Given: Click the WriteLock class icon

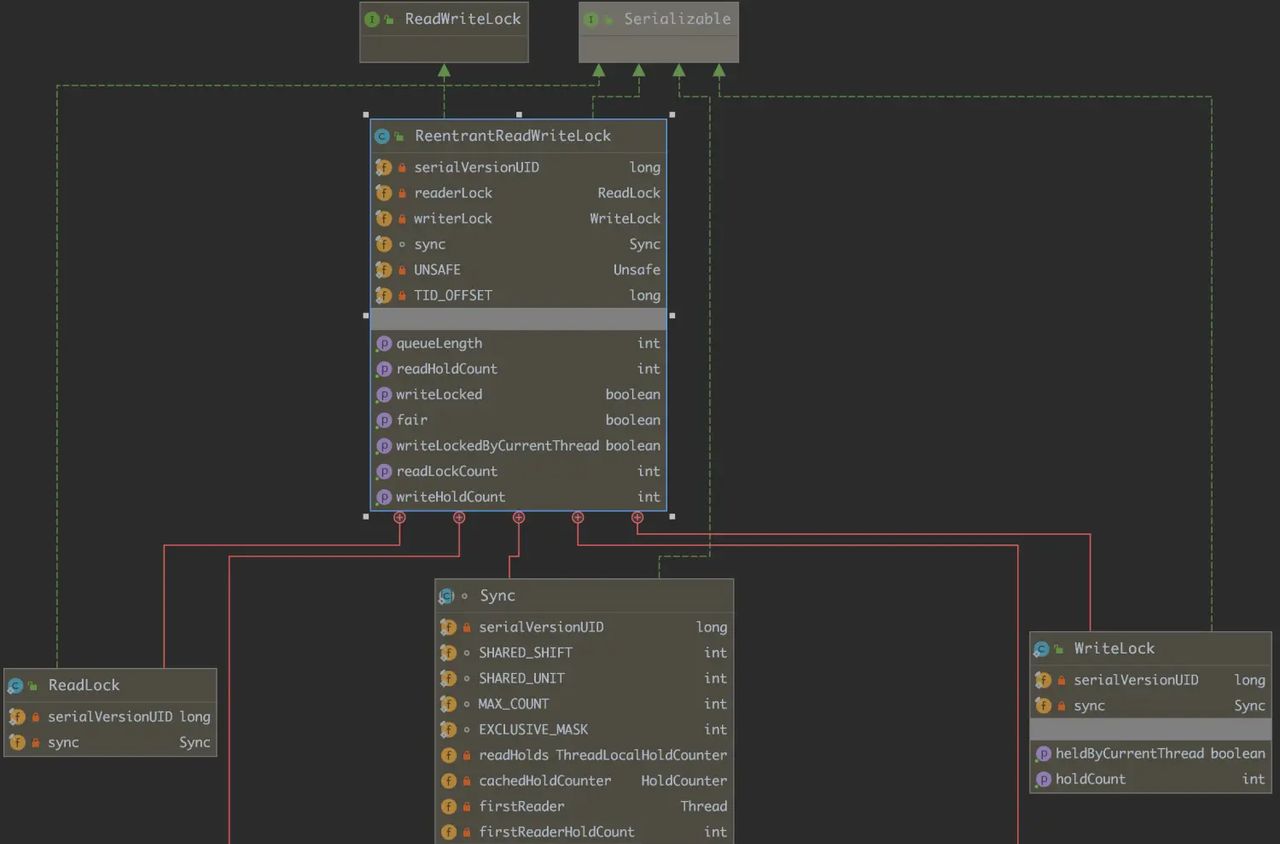Looking at the screenshot, I should tap(1041, 649).
